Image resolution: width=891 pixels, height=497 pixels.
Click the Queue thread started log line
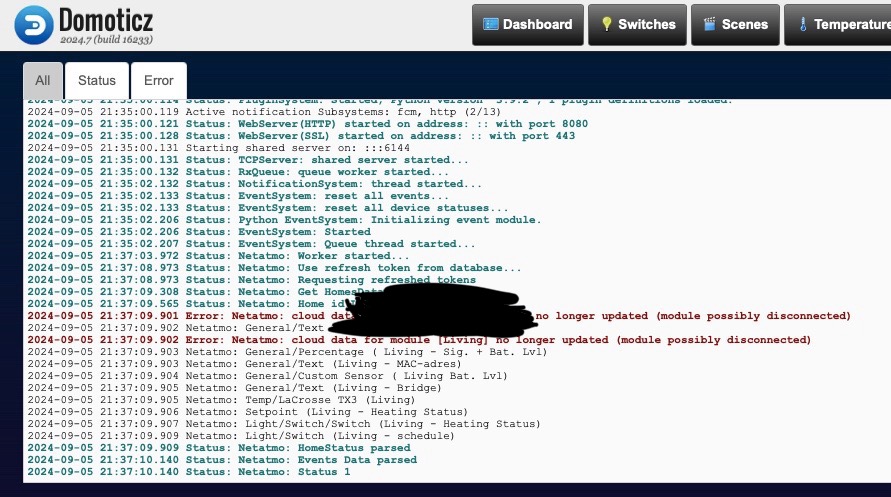[251, 244]
